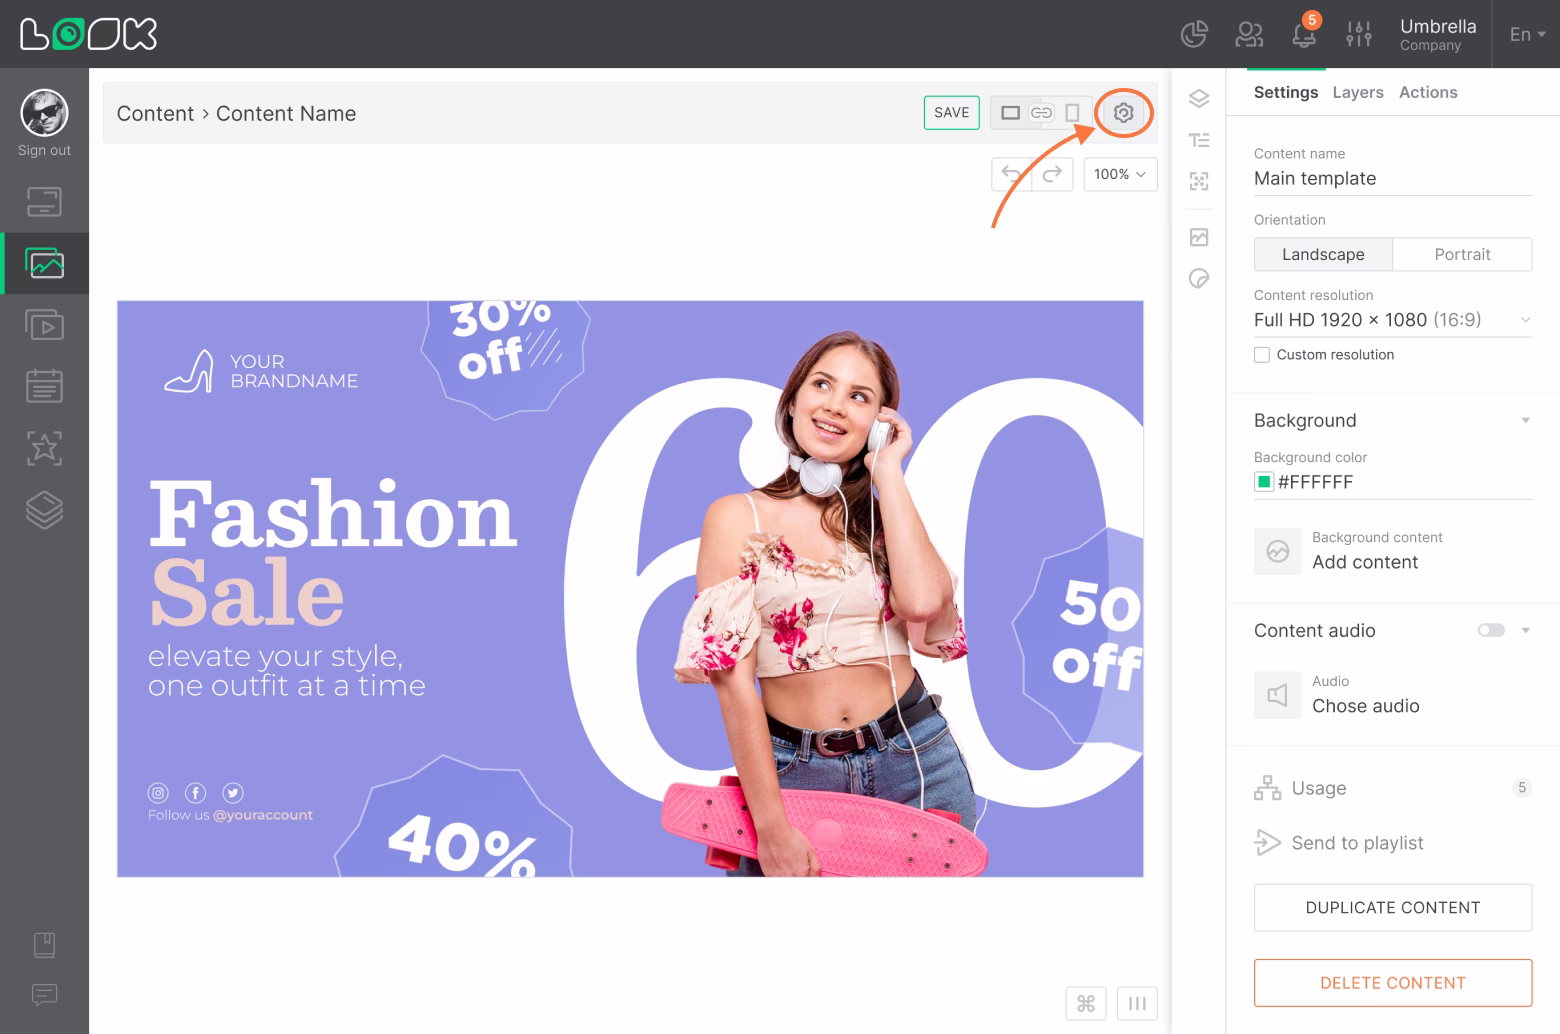Select the text tool in the vertical toolbar
Screen dimensions: 1560x1034
[1199, 140]
